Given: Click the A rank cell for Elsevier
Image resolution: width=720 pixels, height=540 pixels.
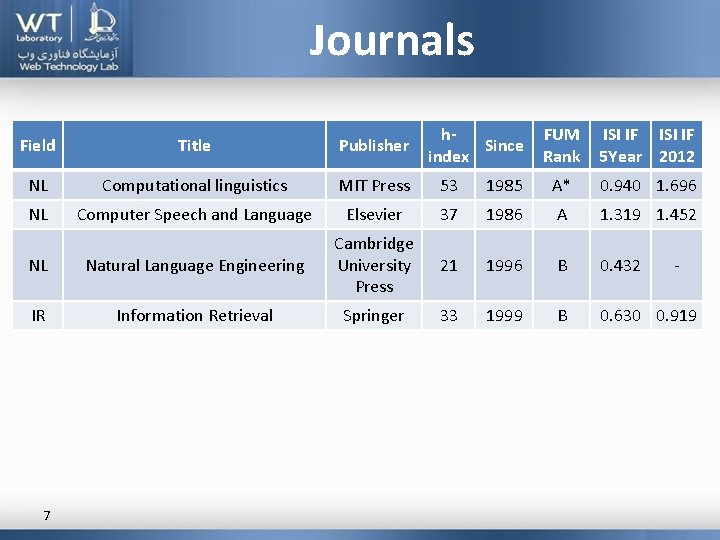Looking at the screenshot, I should coord(561,214).
